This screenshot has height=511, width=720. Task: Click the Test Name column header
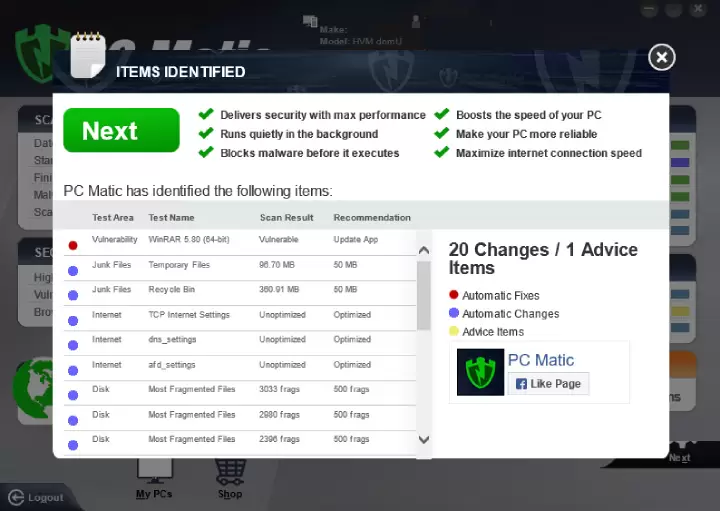coord(171,218)
